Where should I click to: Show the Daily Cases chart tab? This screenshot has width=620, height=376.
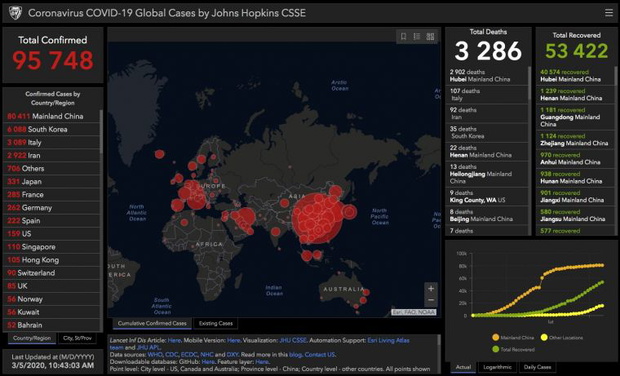click(x=537, y=367)
